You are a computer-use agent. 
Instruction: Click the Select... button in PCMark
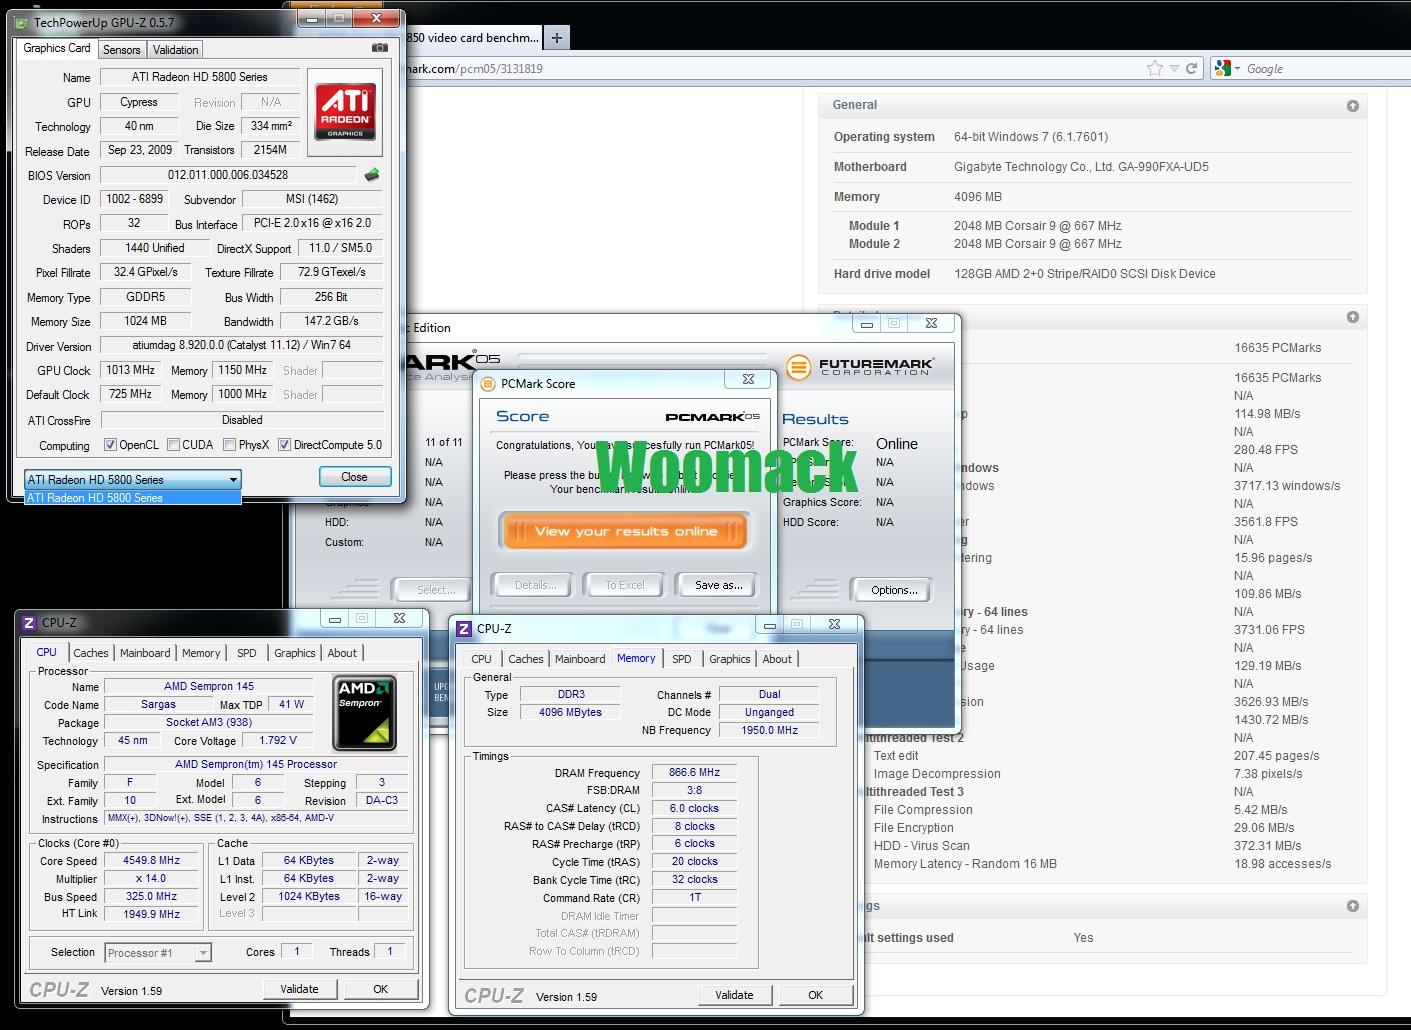coord(436,590)
